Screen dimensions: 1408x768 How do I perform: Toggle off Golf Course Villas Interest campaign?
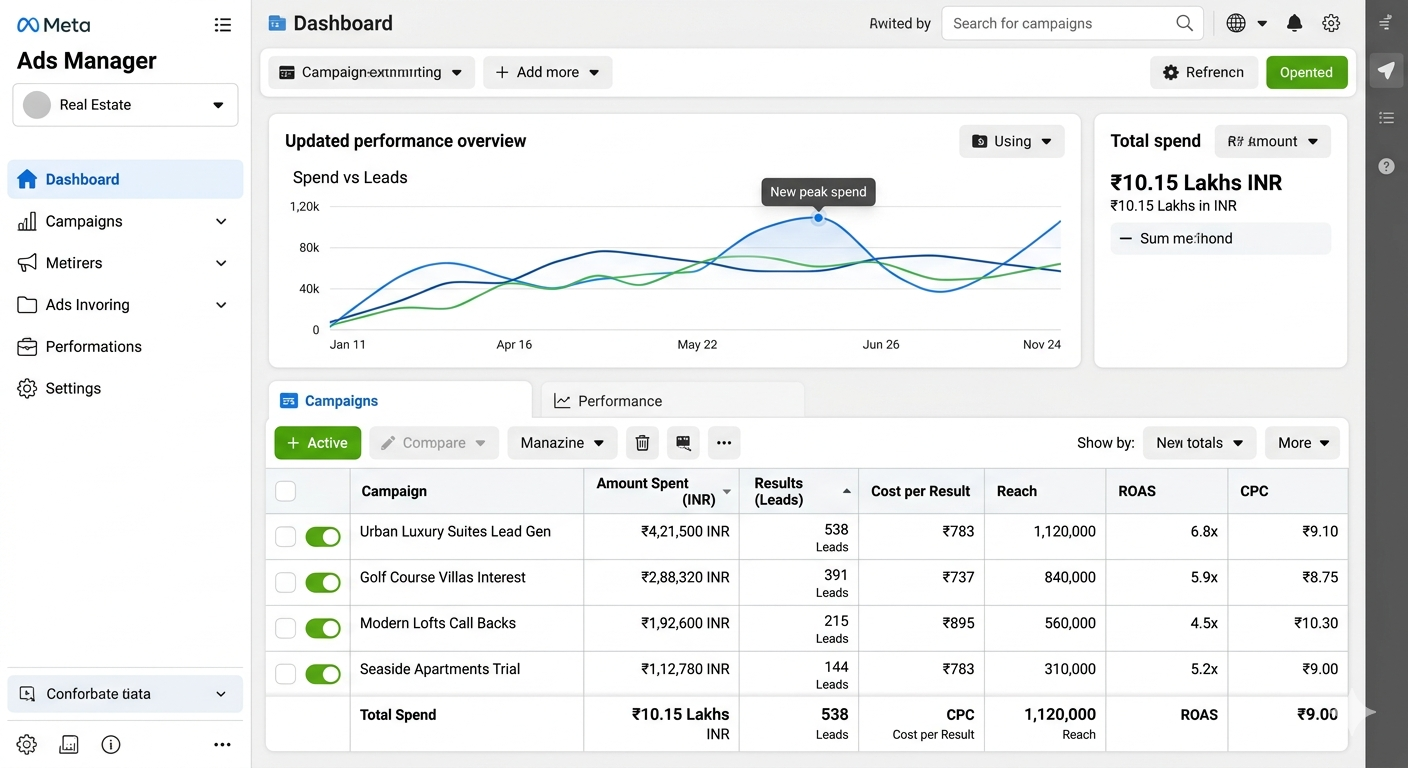click(323, 582)
